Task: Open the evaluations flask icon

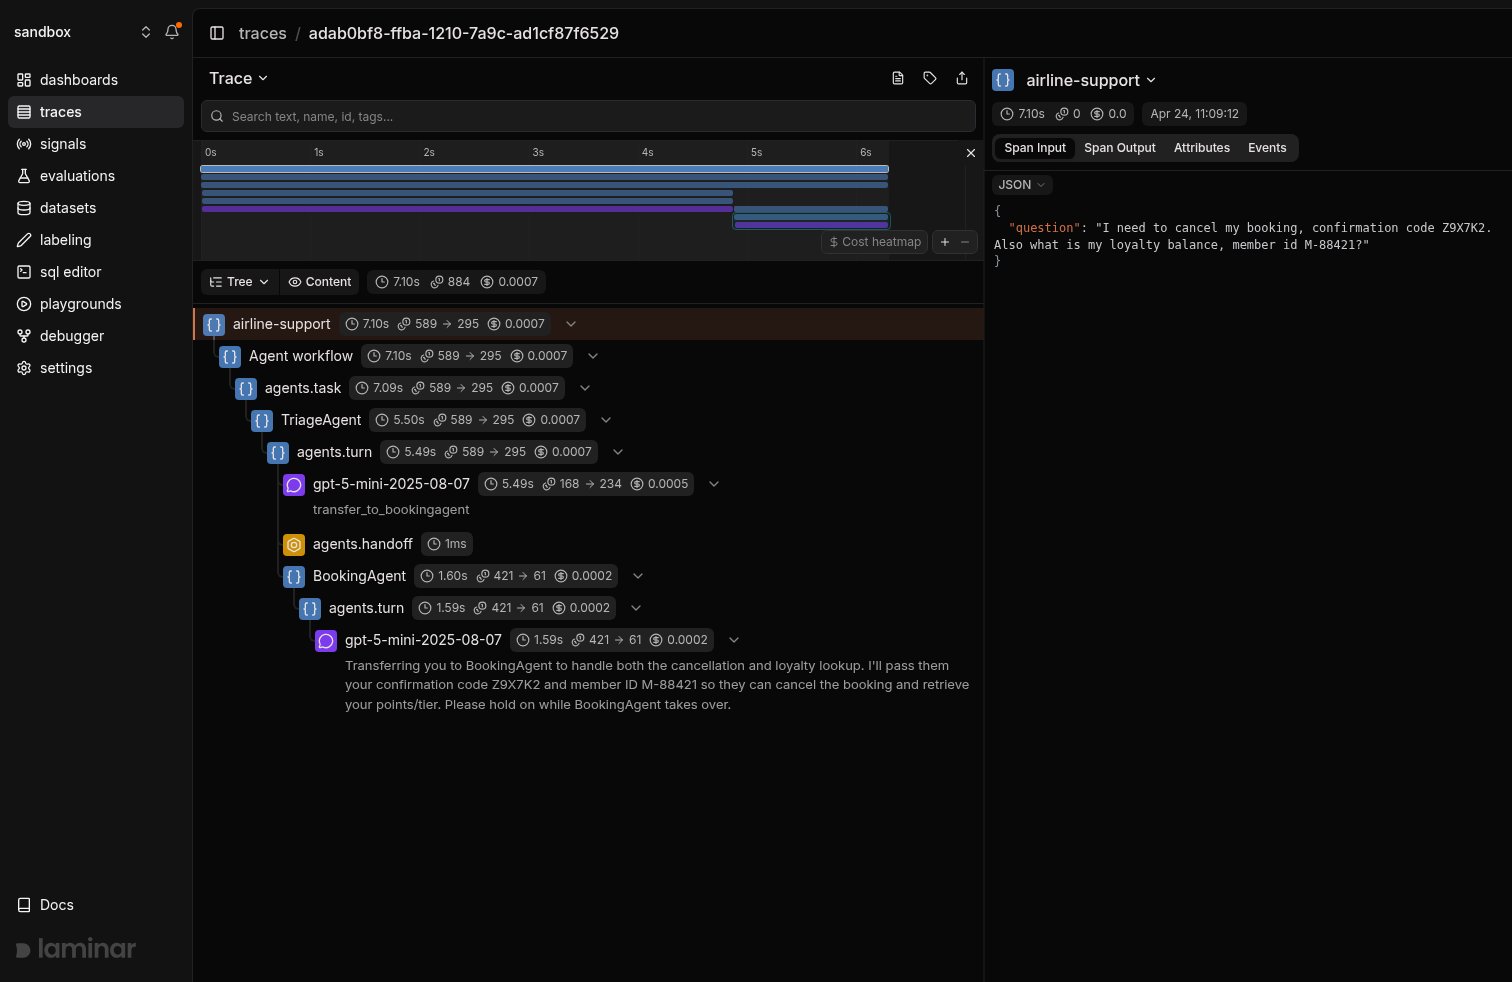Action: pos(24,176)
